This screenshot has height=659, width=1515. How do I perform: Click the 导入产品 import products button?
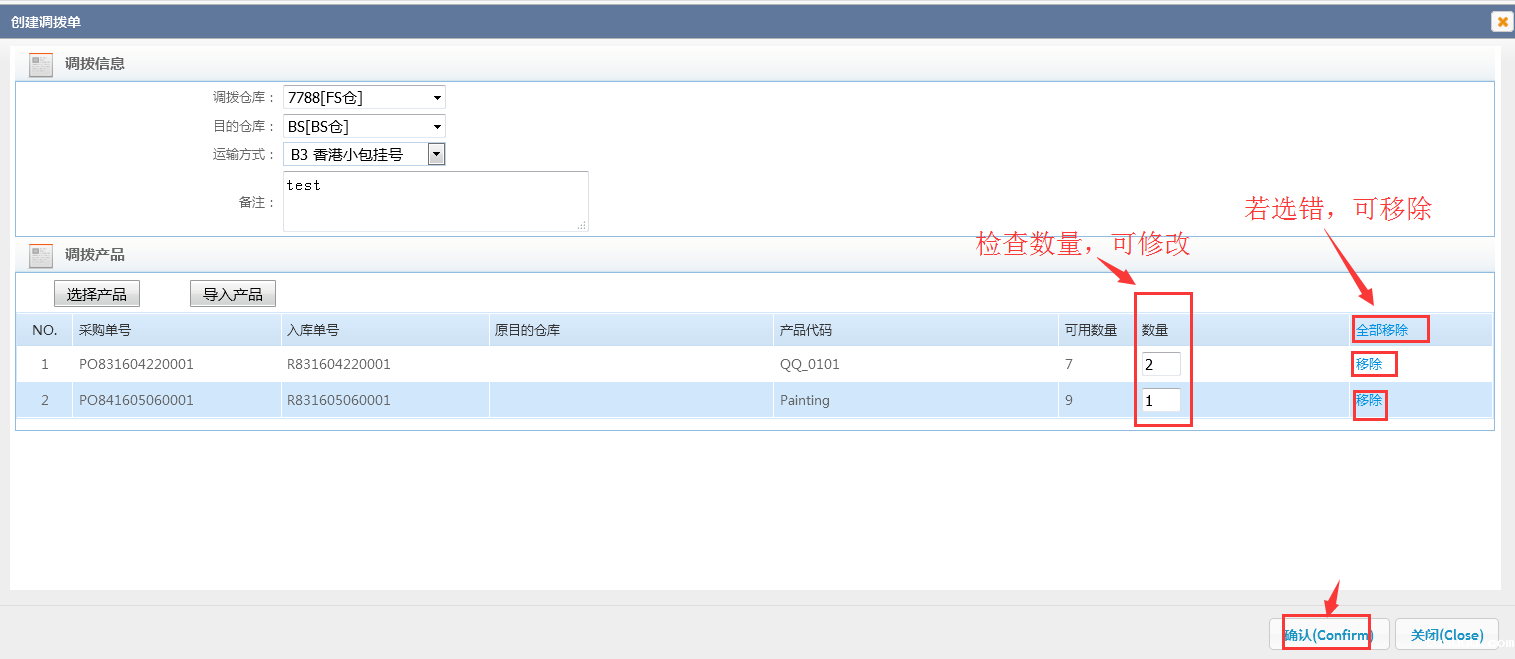tap(232, 293)
